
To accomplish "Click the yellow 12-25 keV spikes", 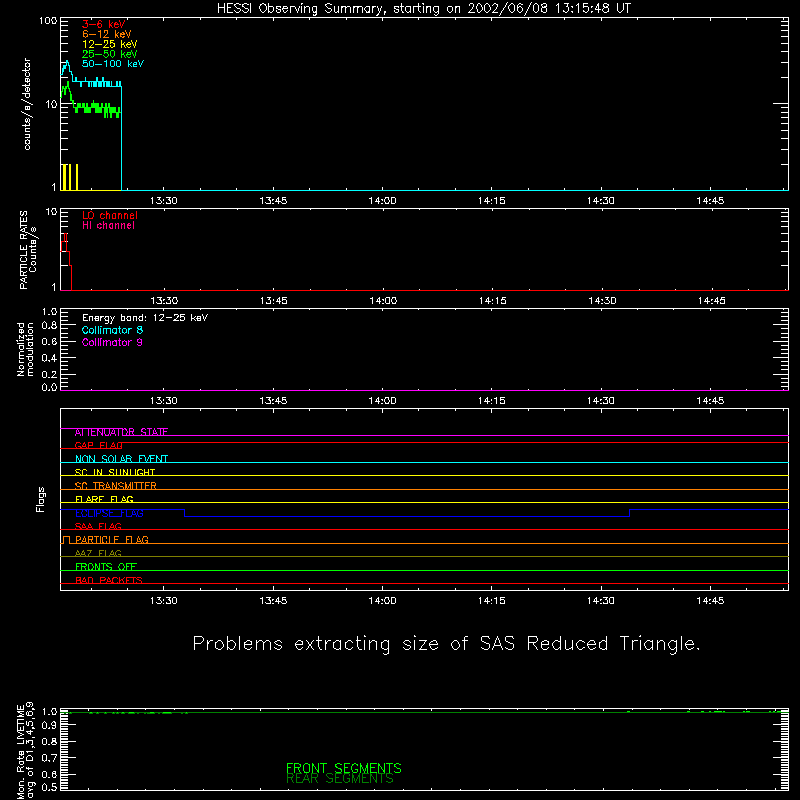I will 69,177.
